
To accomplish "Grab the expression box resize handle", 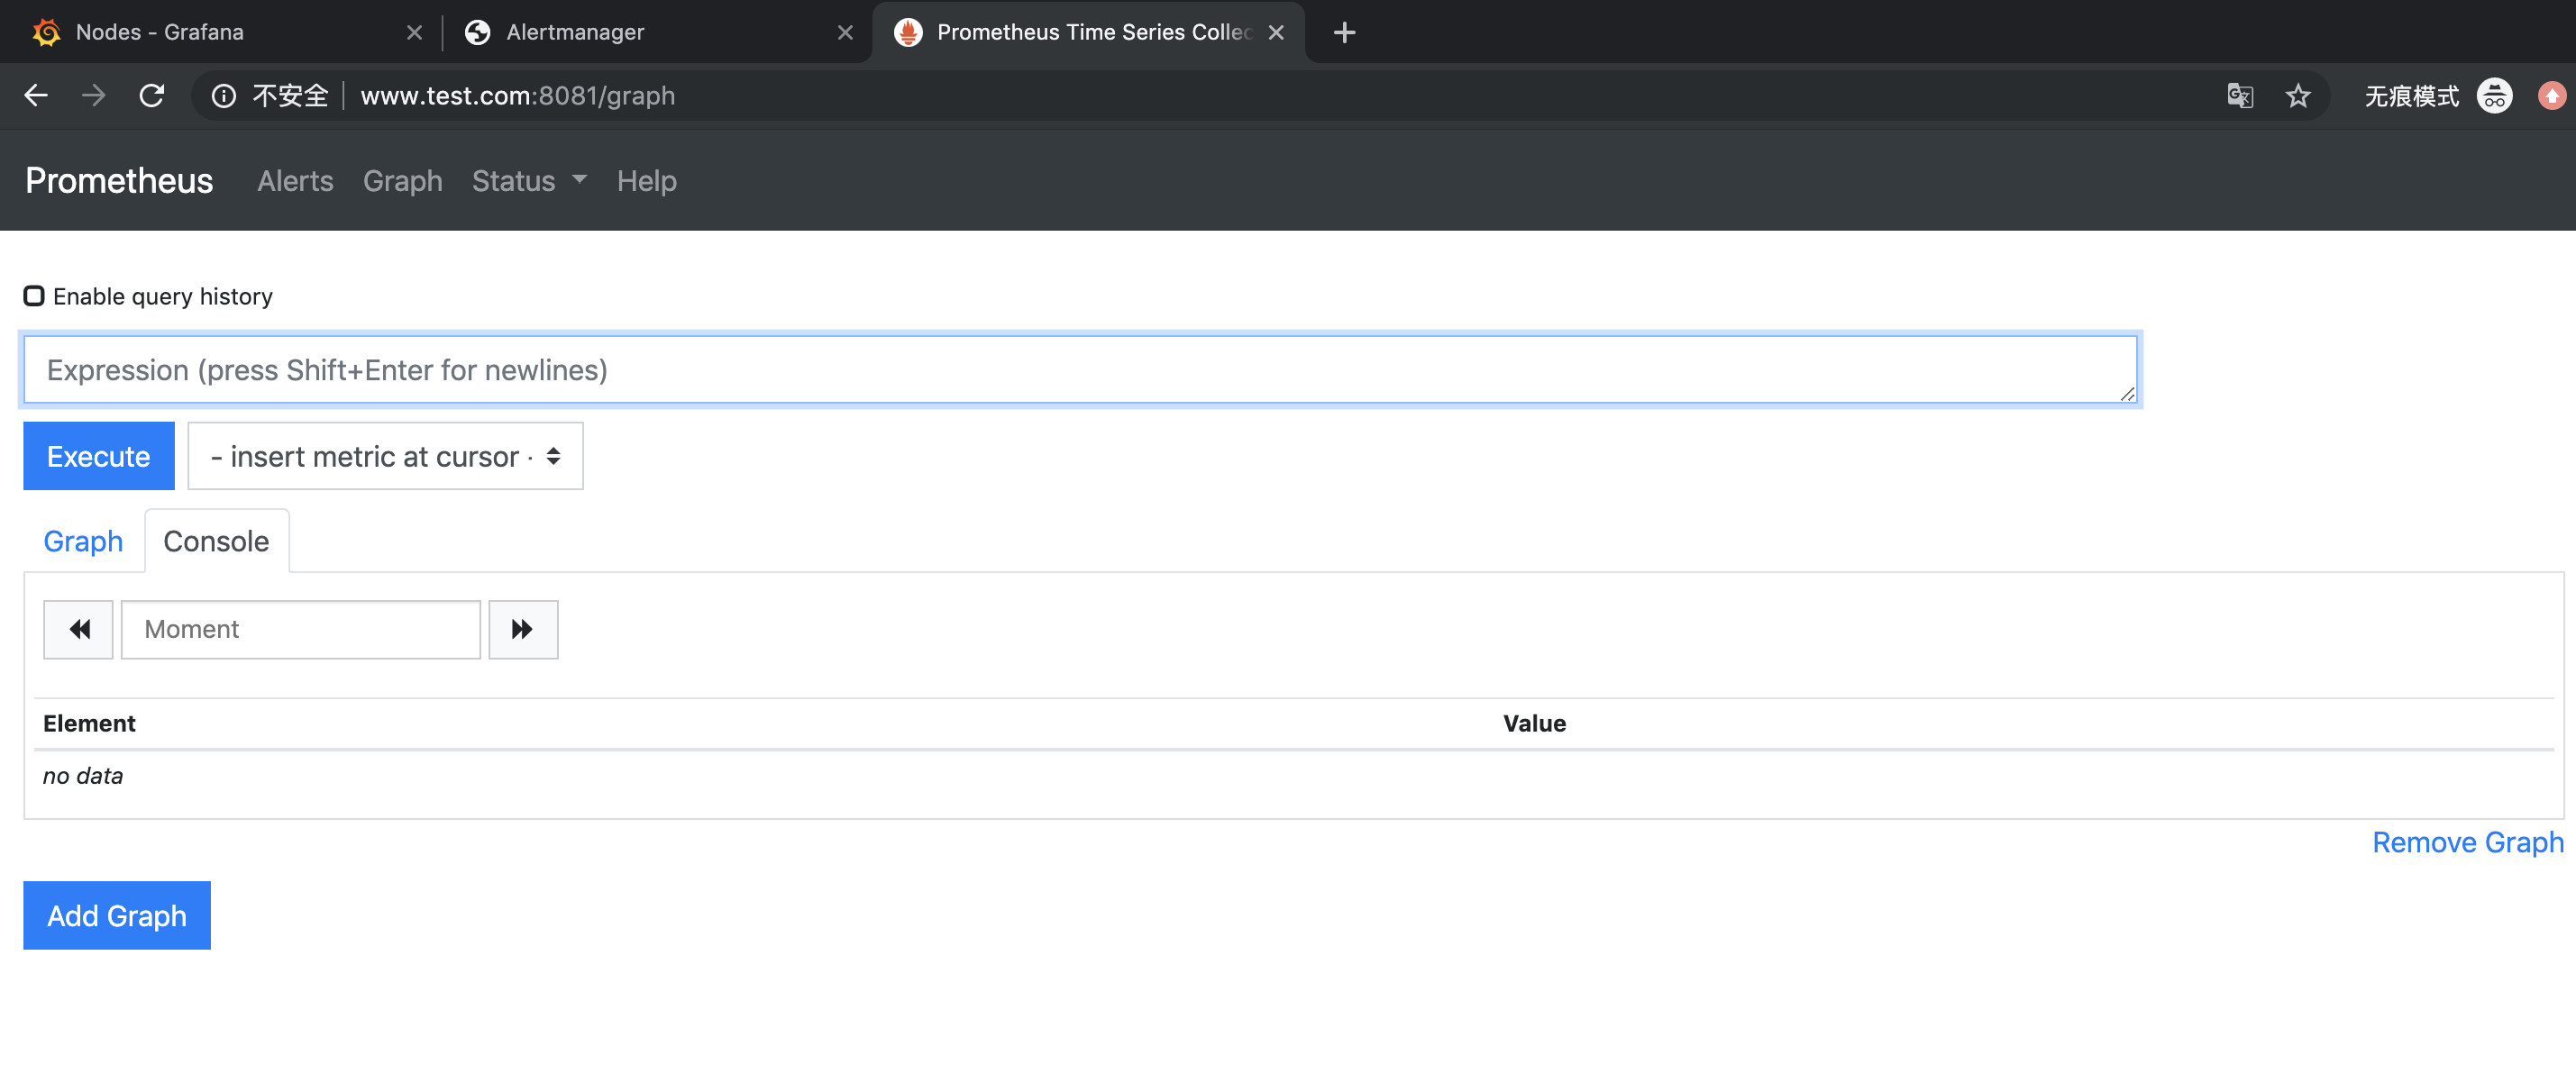I will click(x=2127, y=394).
